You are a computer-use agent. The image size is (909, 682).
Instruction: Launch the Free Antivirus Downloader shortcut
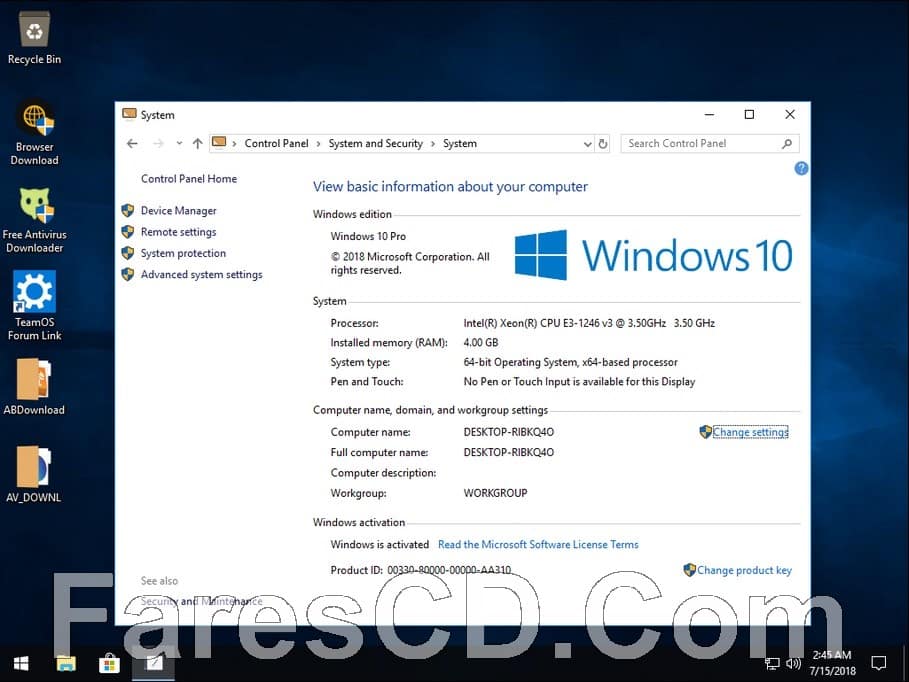(x=34, y=220)
